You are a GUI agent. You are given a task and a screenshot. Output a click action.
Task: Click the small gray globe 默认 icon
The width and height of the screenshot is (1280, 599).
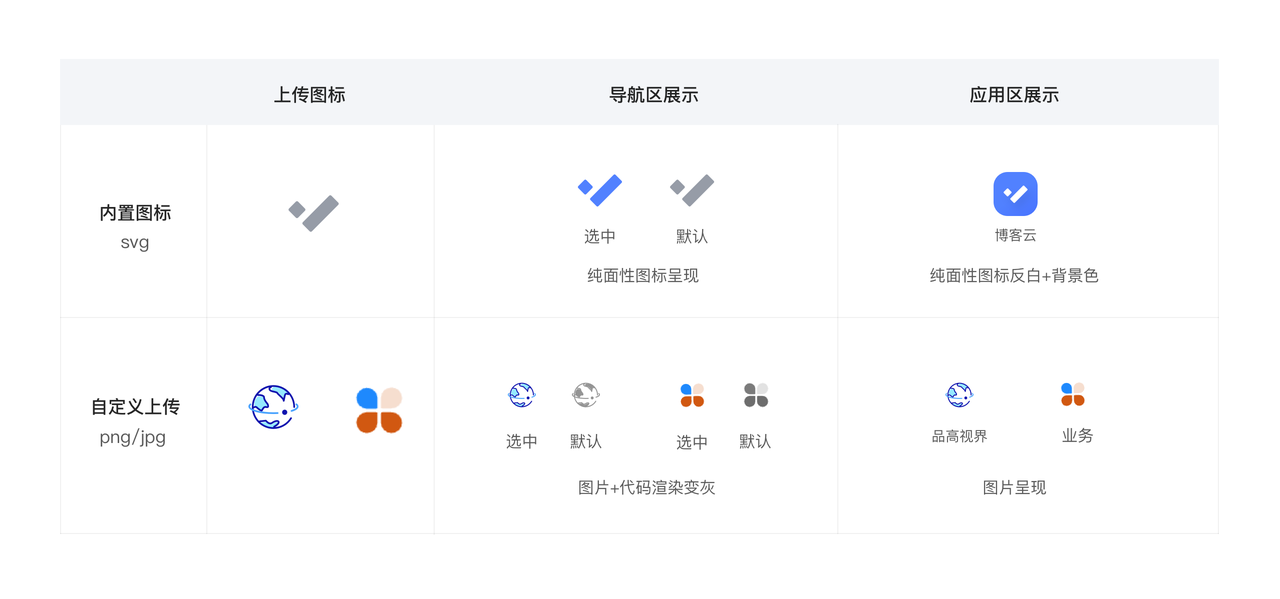pyautogui.click(x=586, y=395)
